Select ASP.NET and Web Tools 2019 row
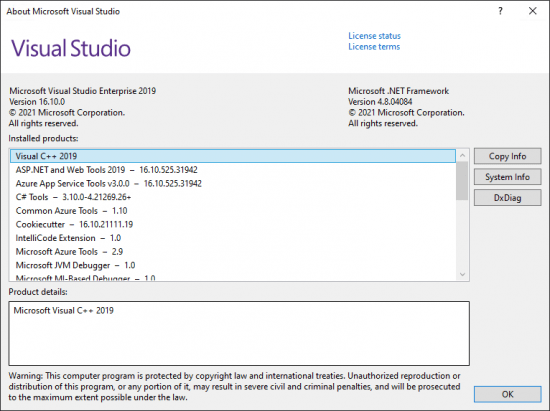The image size is (550, 411). pyautogui.click(x=233, y=170)
